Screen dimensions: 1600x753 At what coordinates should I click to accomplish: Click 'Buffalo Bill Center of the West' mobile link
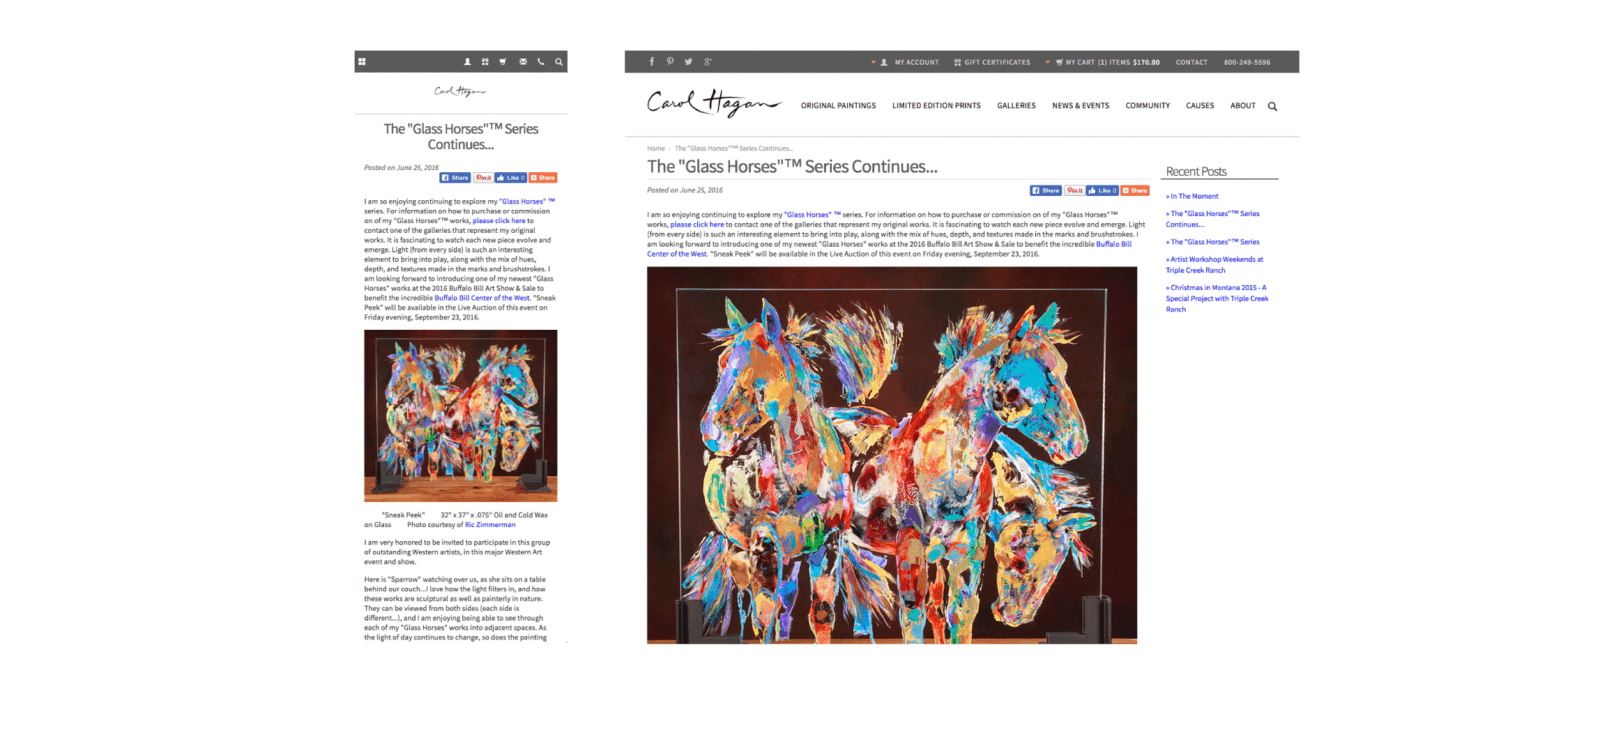[482, 298]
